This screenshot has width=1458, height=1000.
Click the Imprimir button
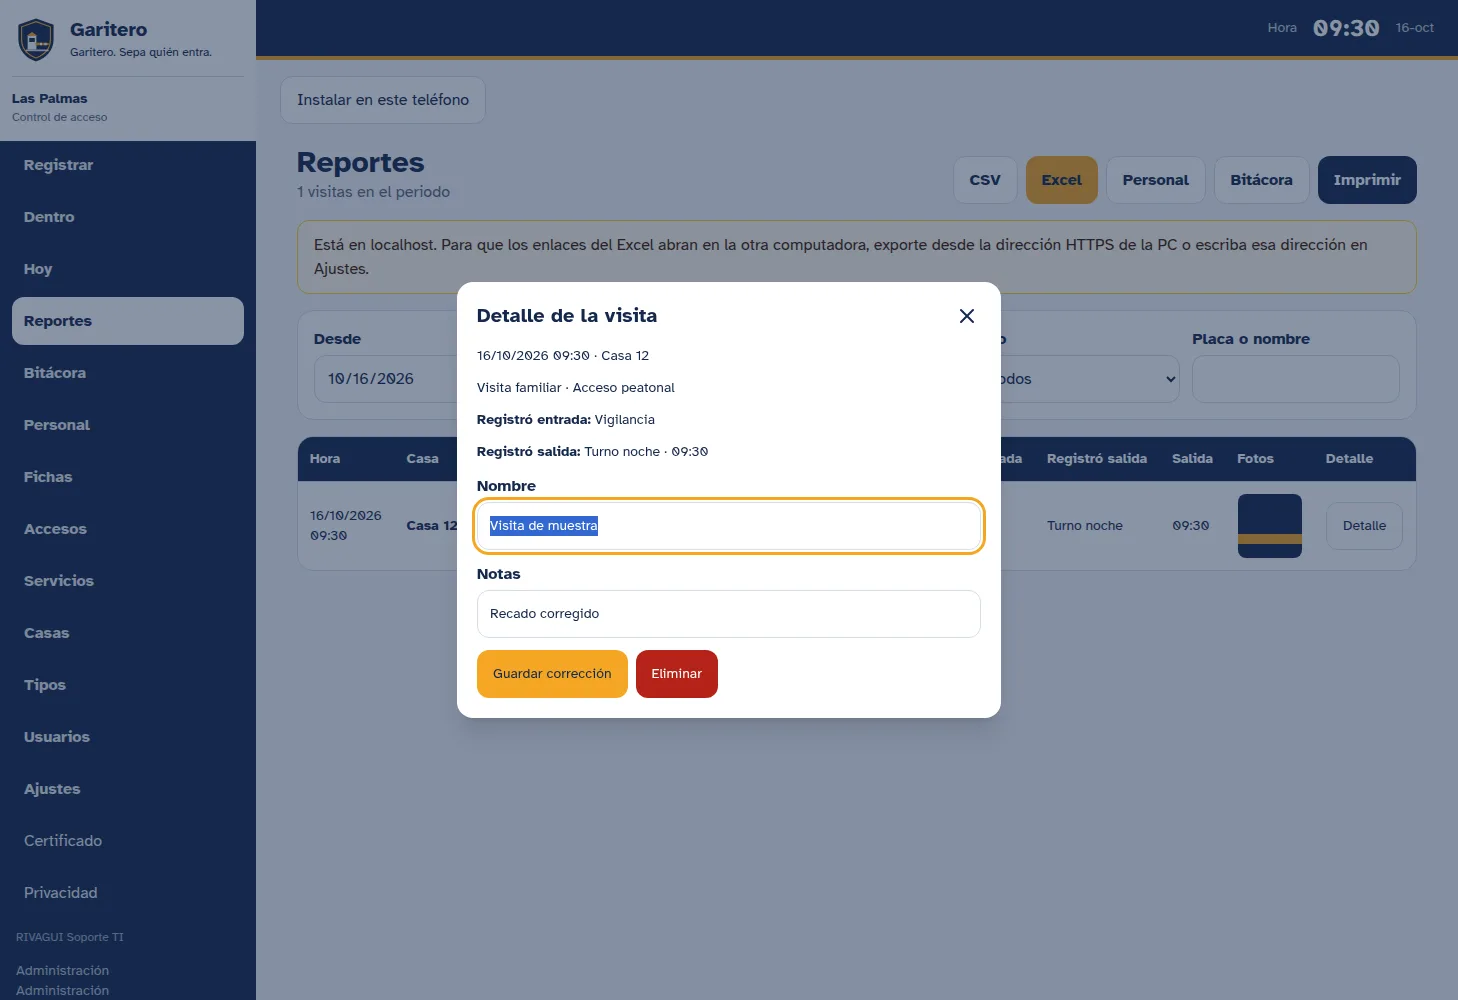(x=1367, y=180)
